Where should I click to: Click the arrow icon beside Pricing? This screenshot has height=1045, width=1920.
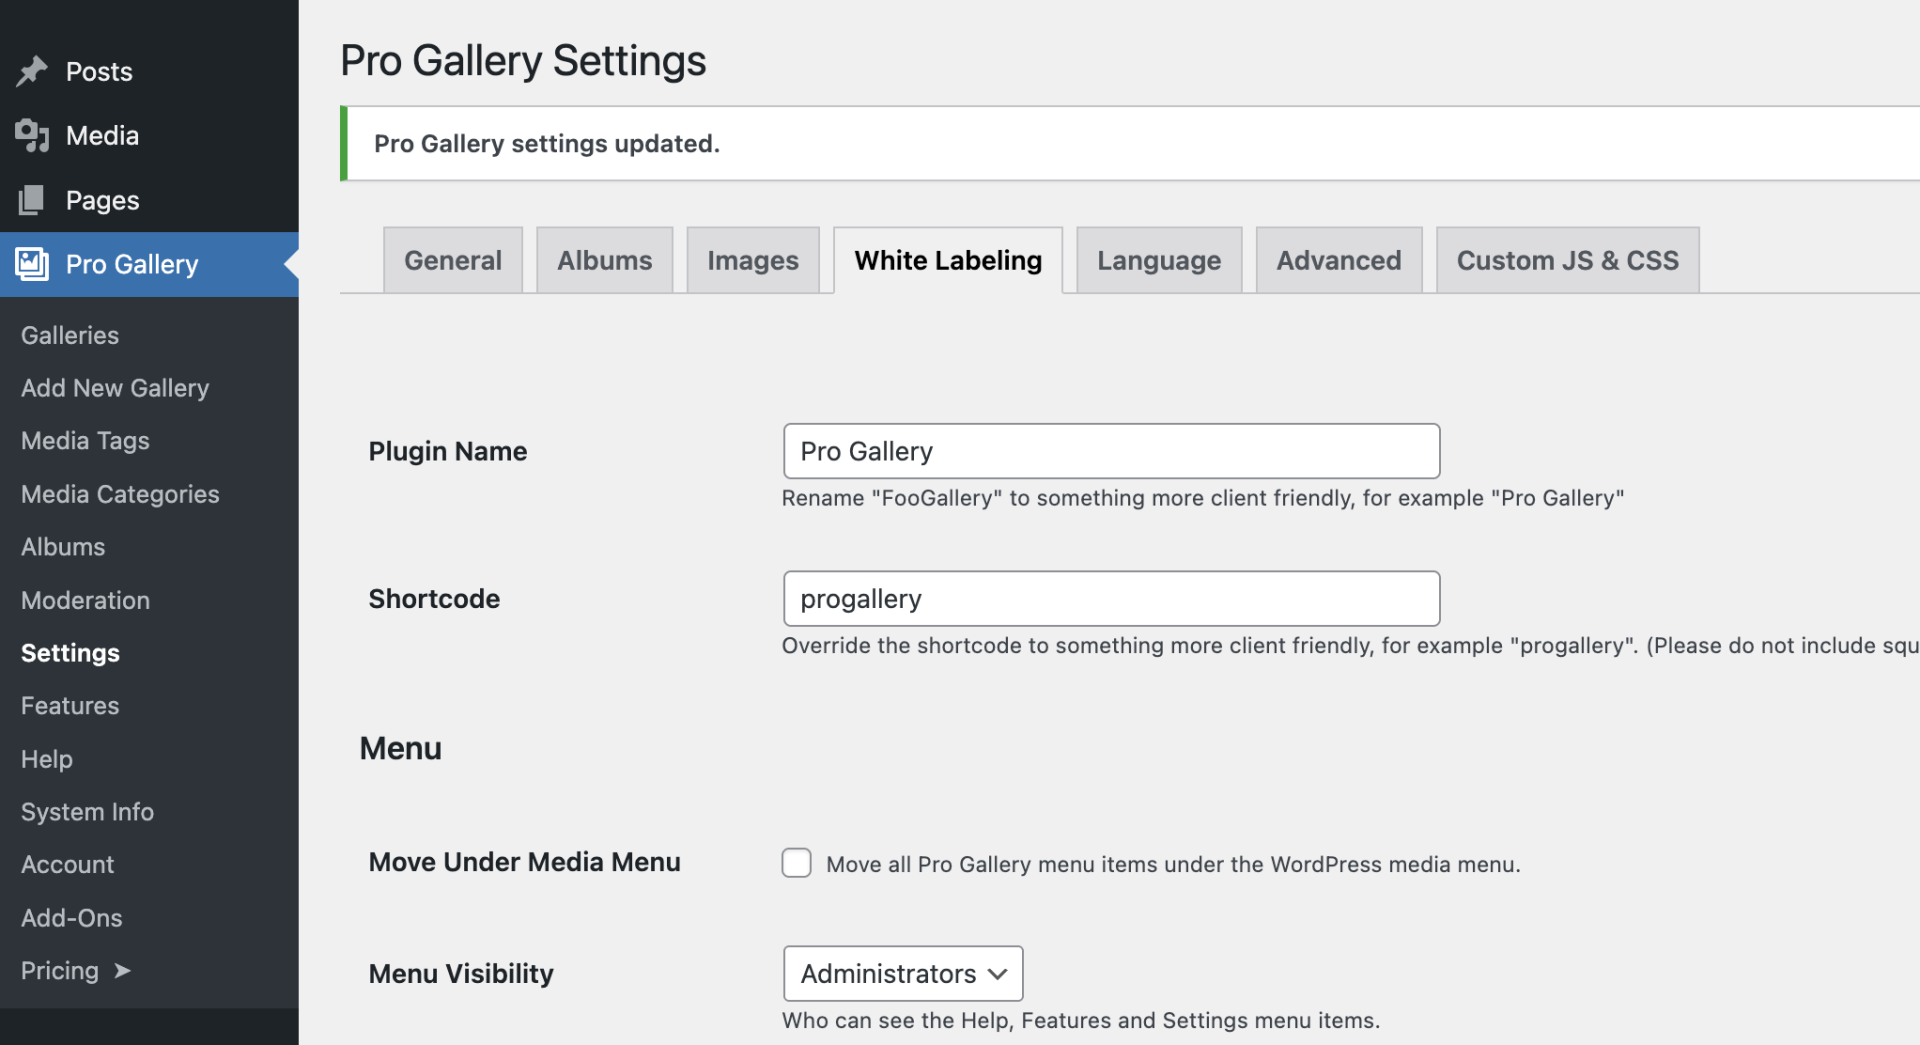122,971
